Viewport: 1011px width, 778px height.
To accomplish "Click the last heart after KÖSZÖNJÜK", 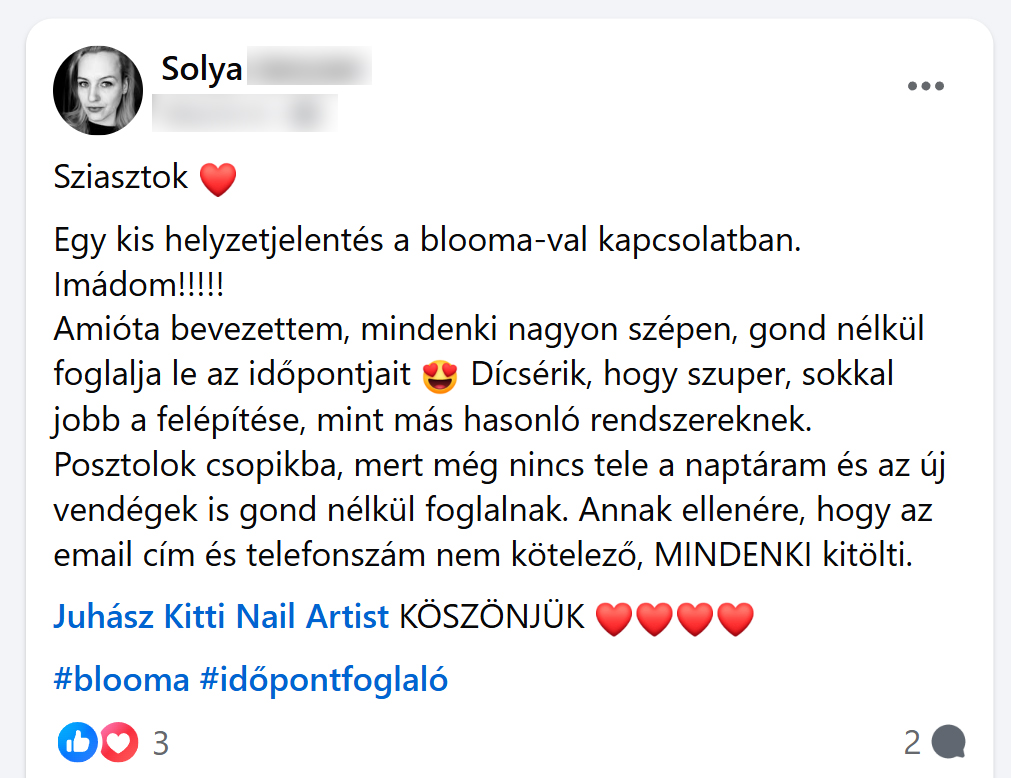I will tap(735, 619).
